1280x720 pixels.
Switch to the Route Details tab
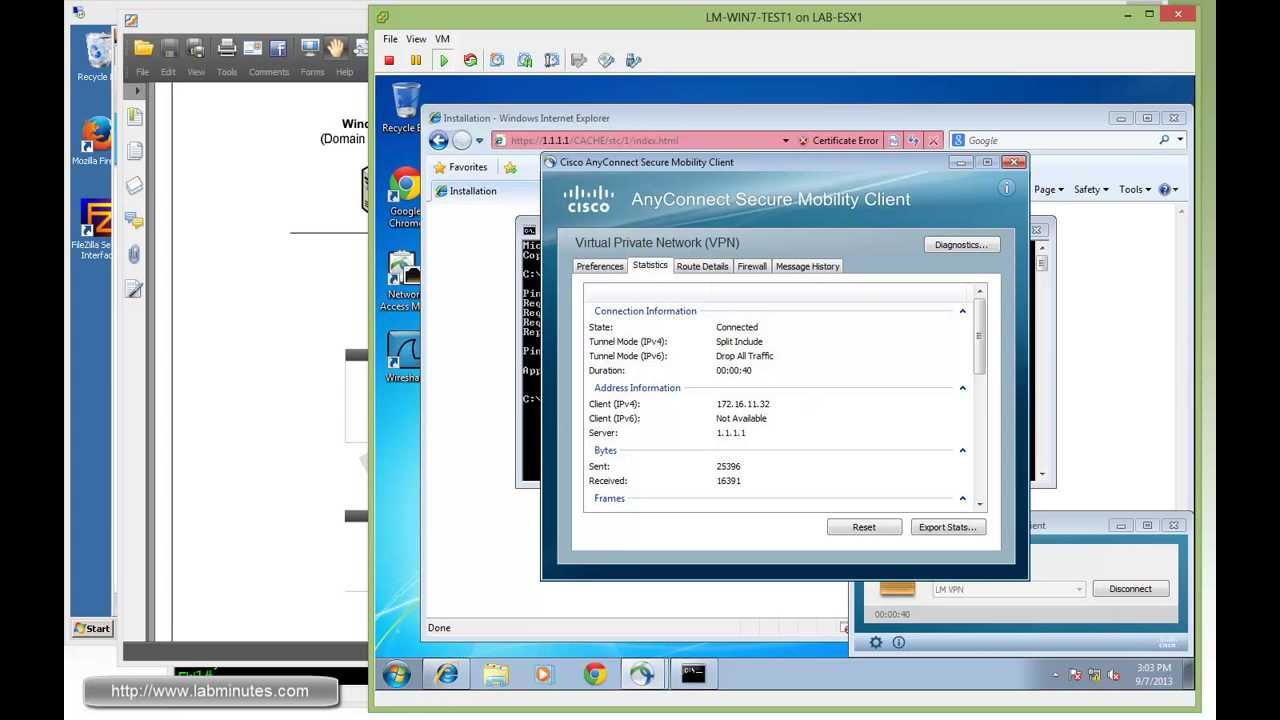click(x=702, y=266)
